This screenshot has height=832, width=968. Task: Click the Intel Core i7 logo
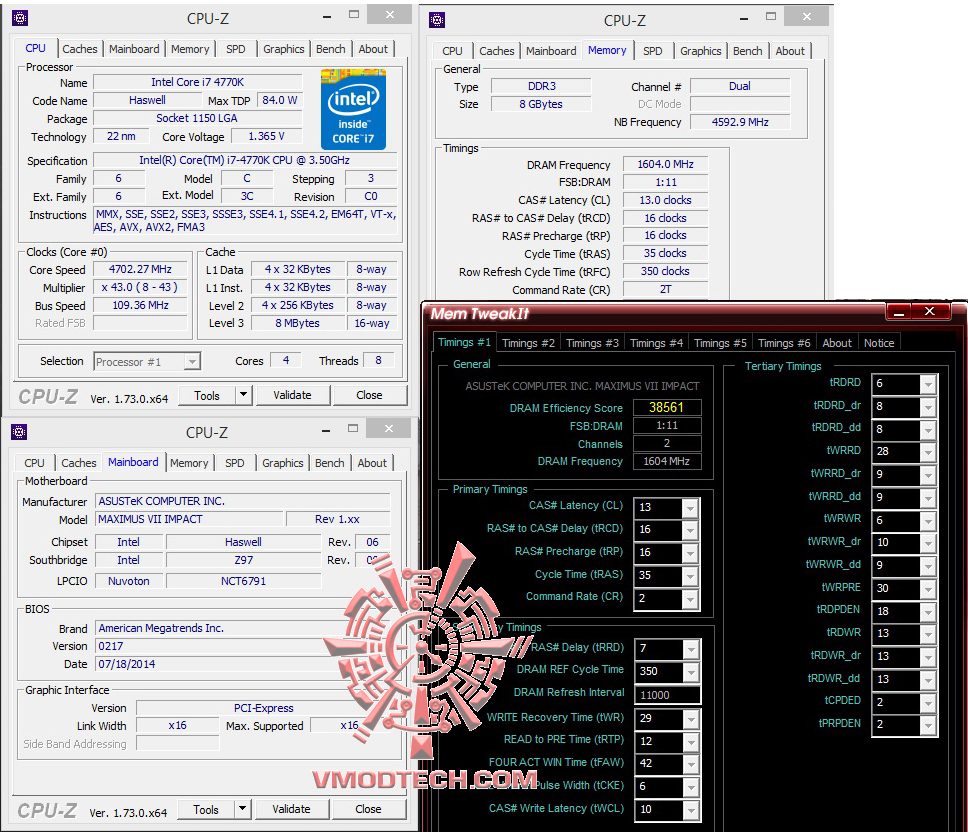353,109
